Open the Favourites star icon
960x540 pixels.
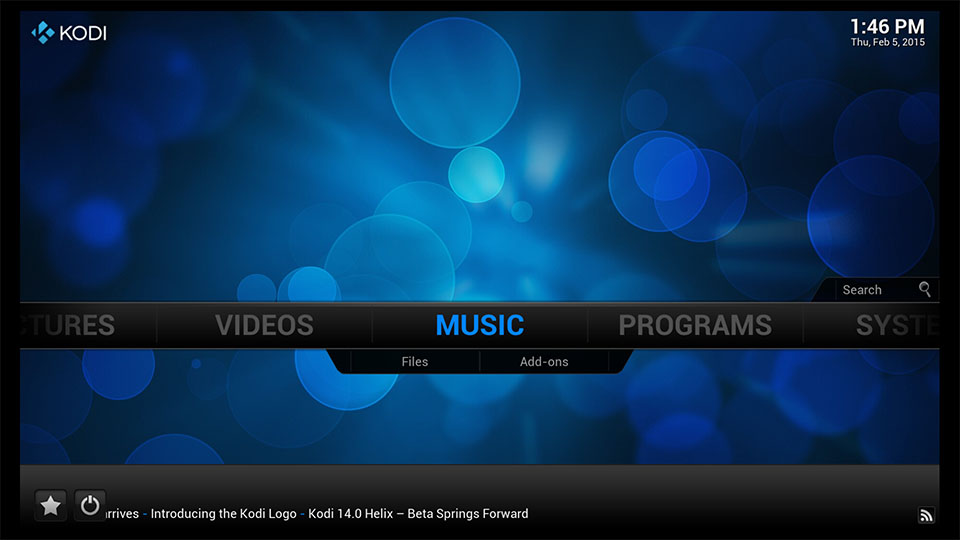click(50, 506)
